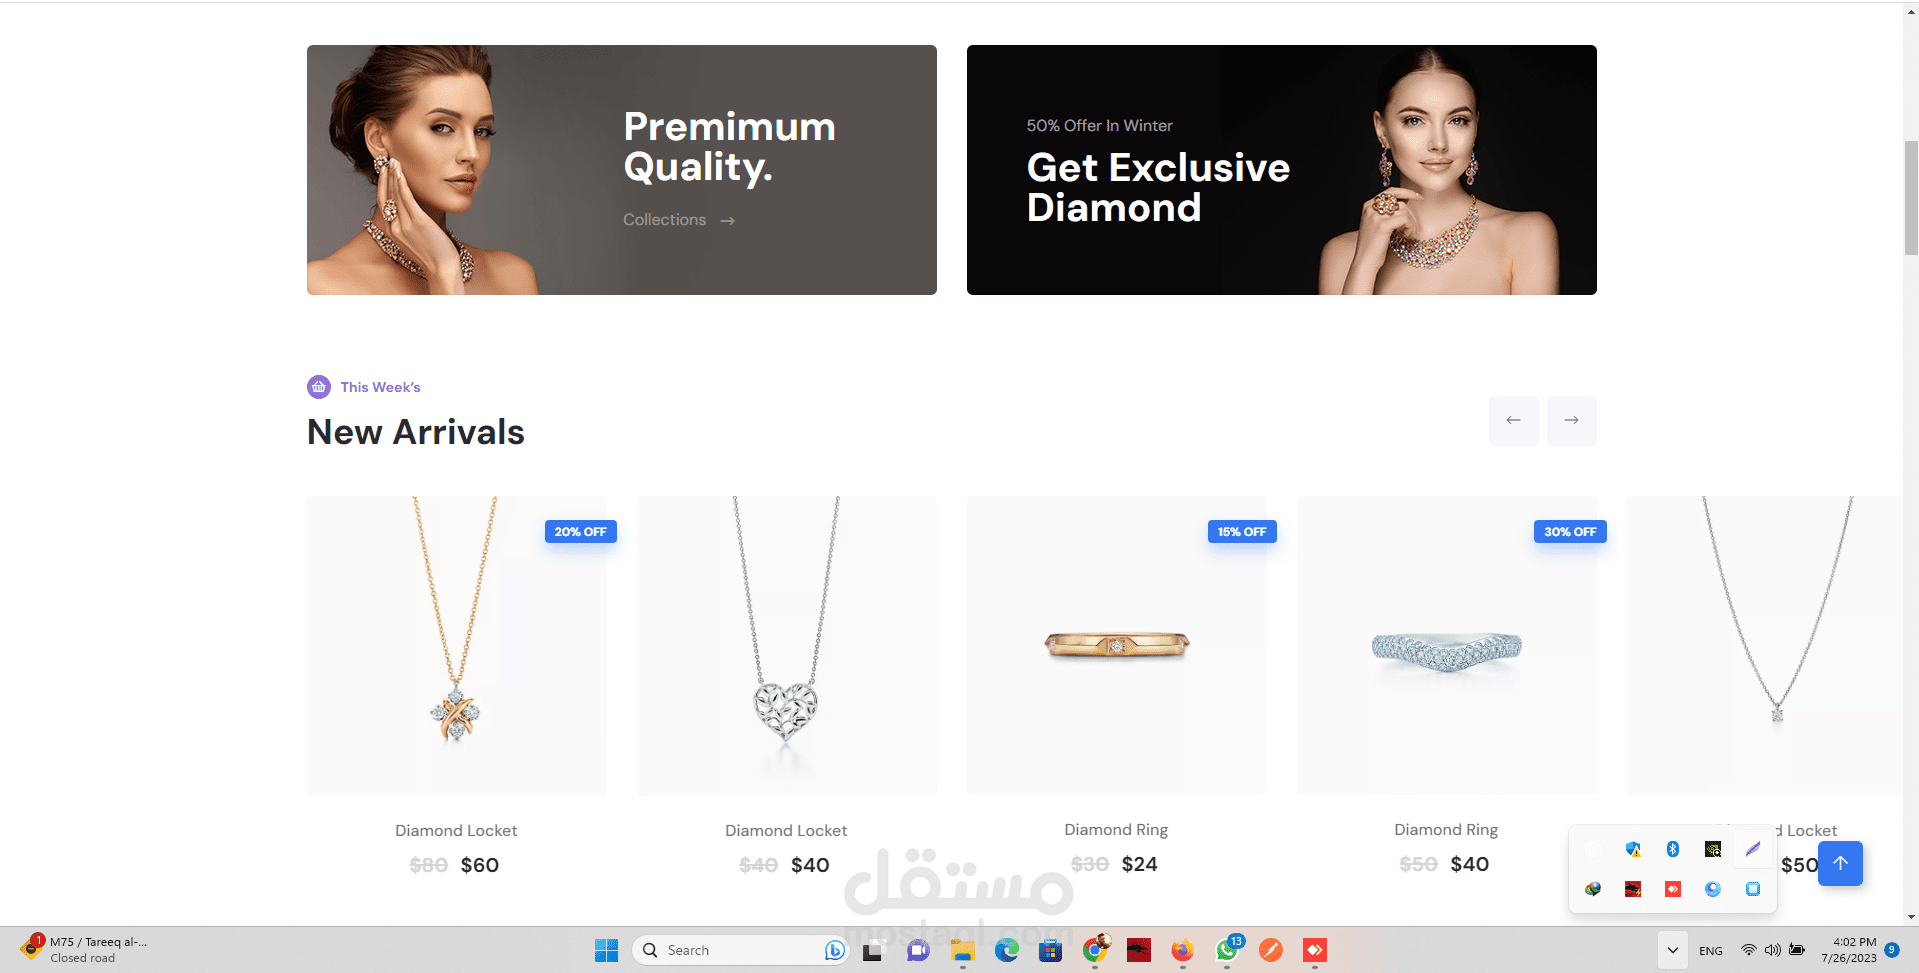The image size is (1919, 973).
Task: Open Windows Security shield in tray popup
Action: coord(1633,849)
